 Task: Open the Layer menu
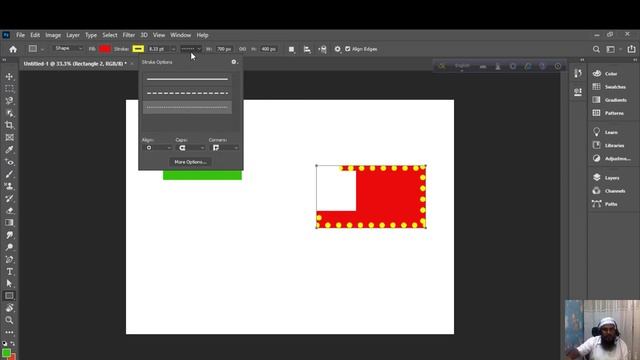[x=73, y=35]
